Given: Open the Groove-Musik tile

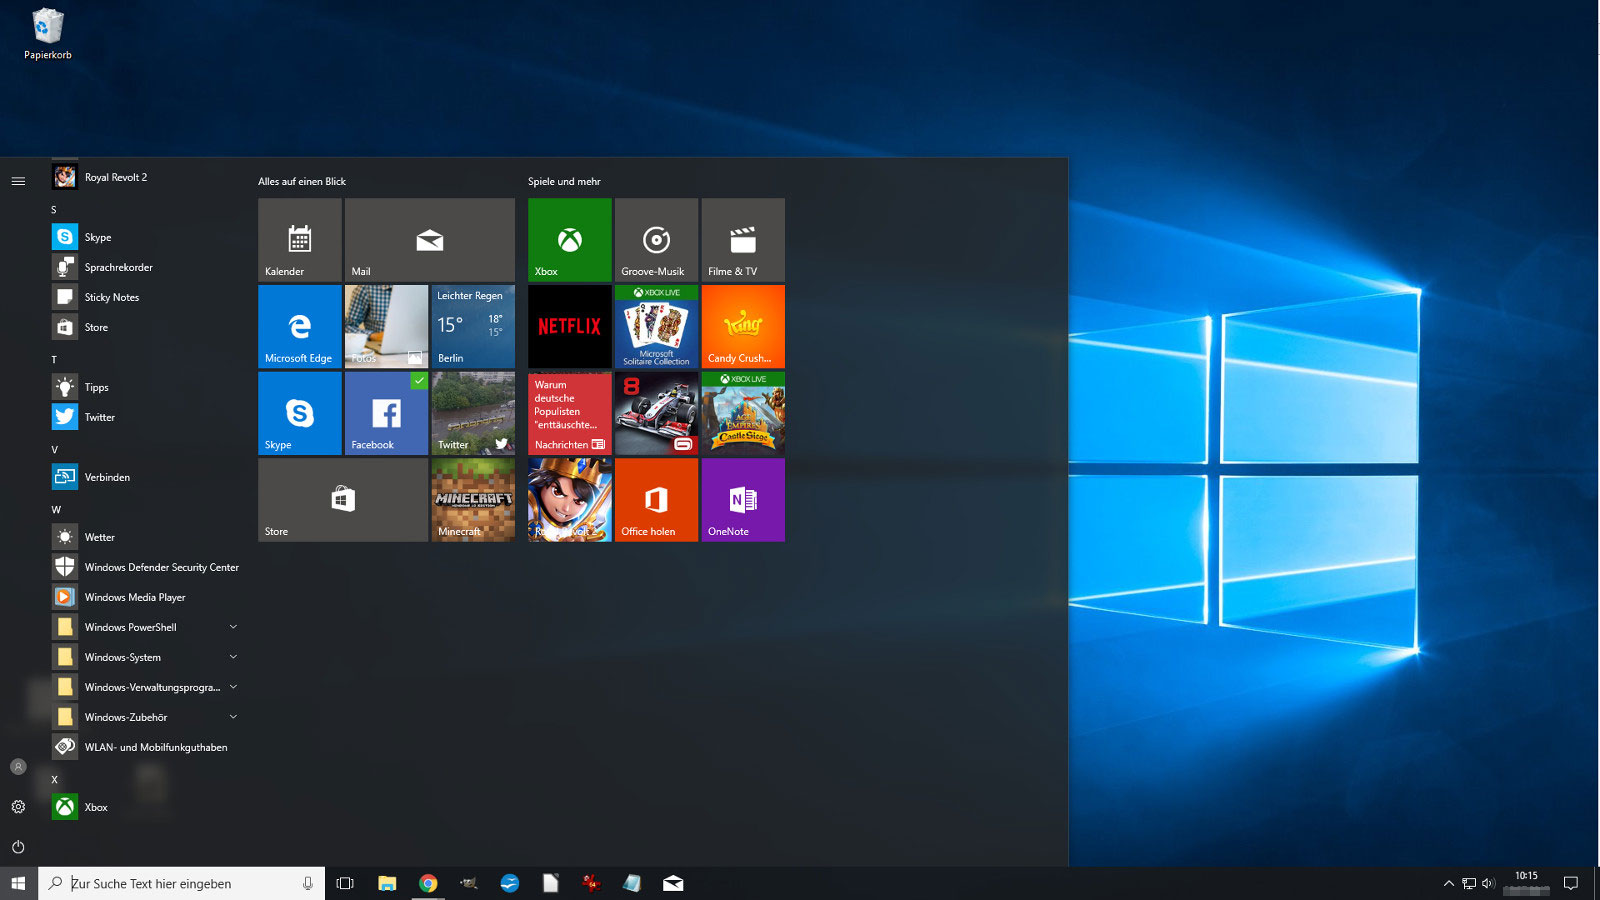Looking at the screenshot, I should point(655,240).
